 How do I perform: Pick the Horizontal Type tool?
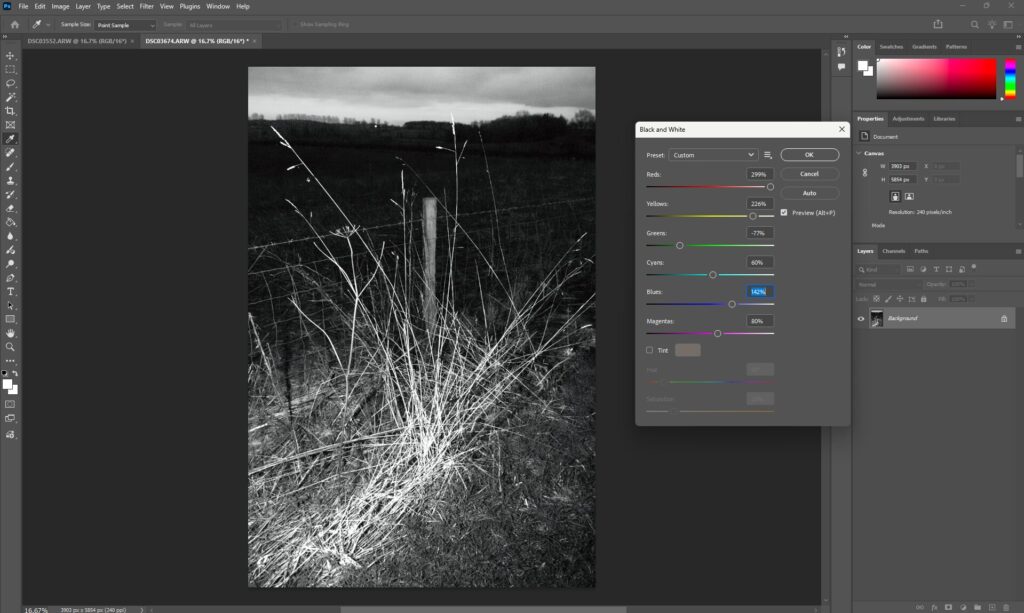click(x=10, y=291)
